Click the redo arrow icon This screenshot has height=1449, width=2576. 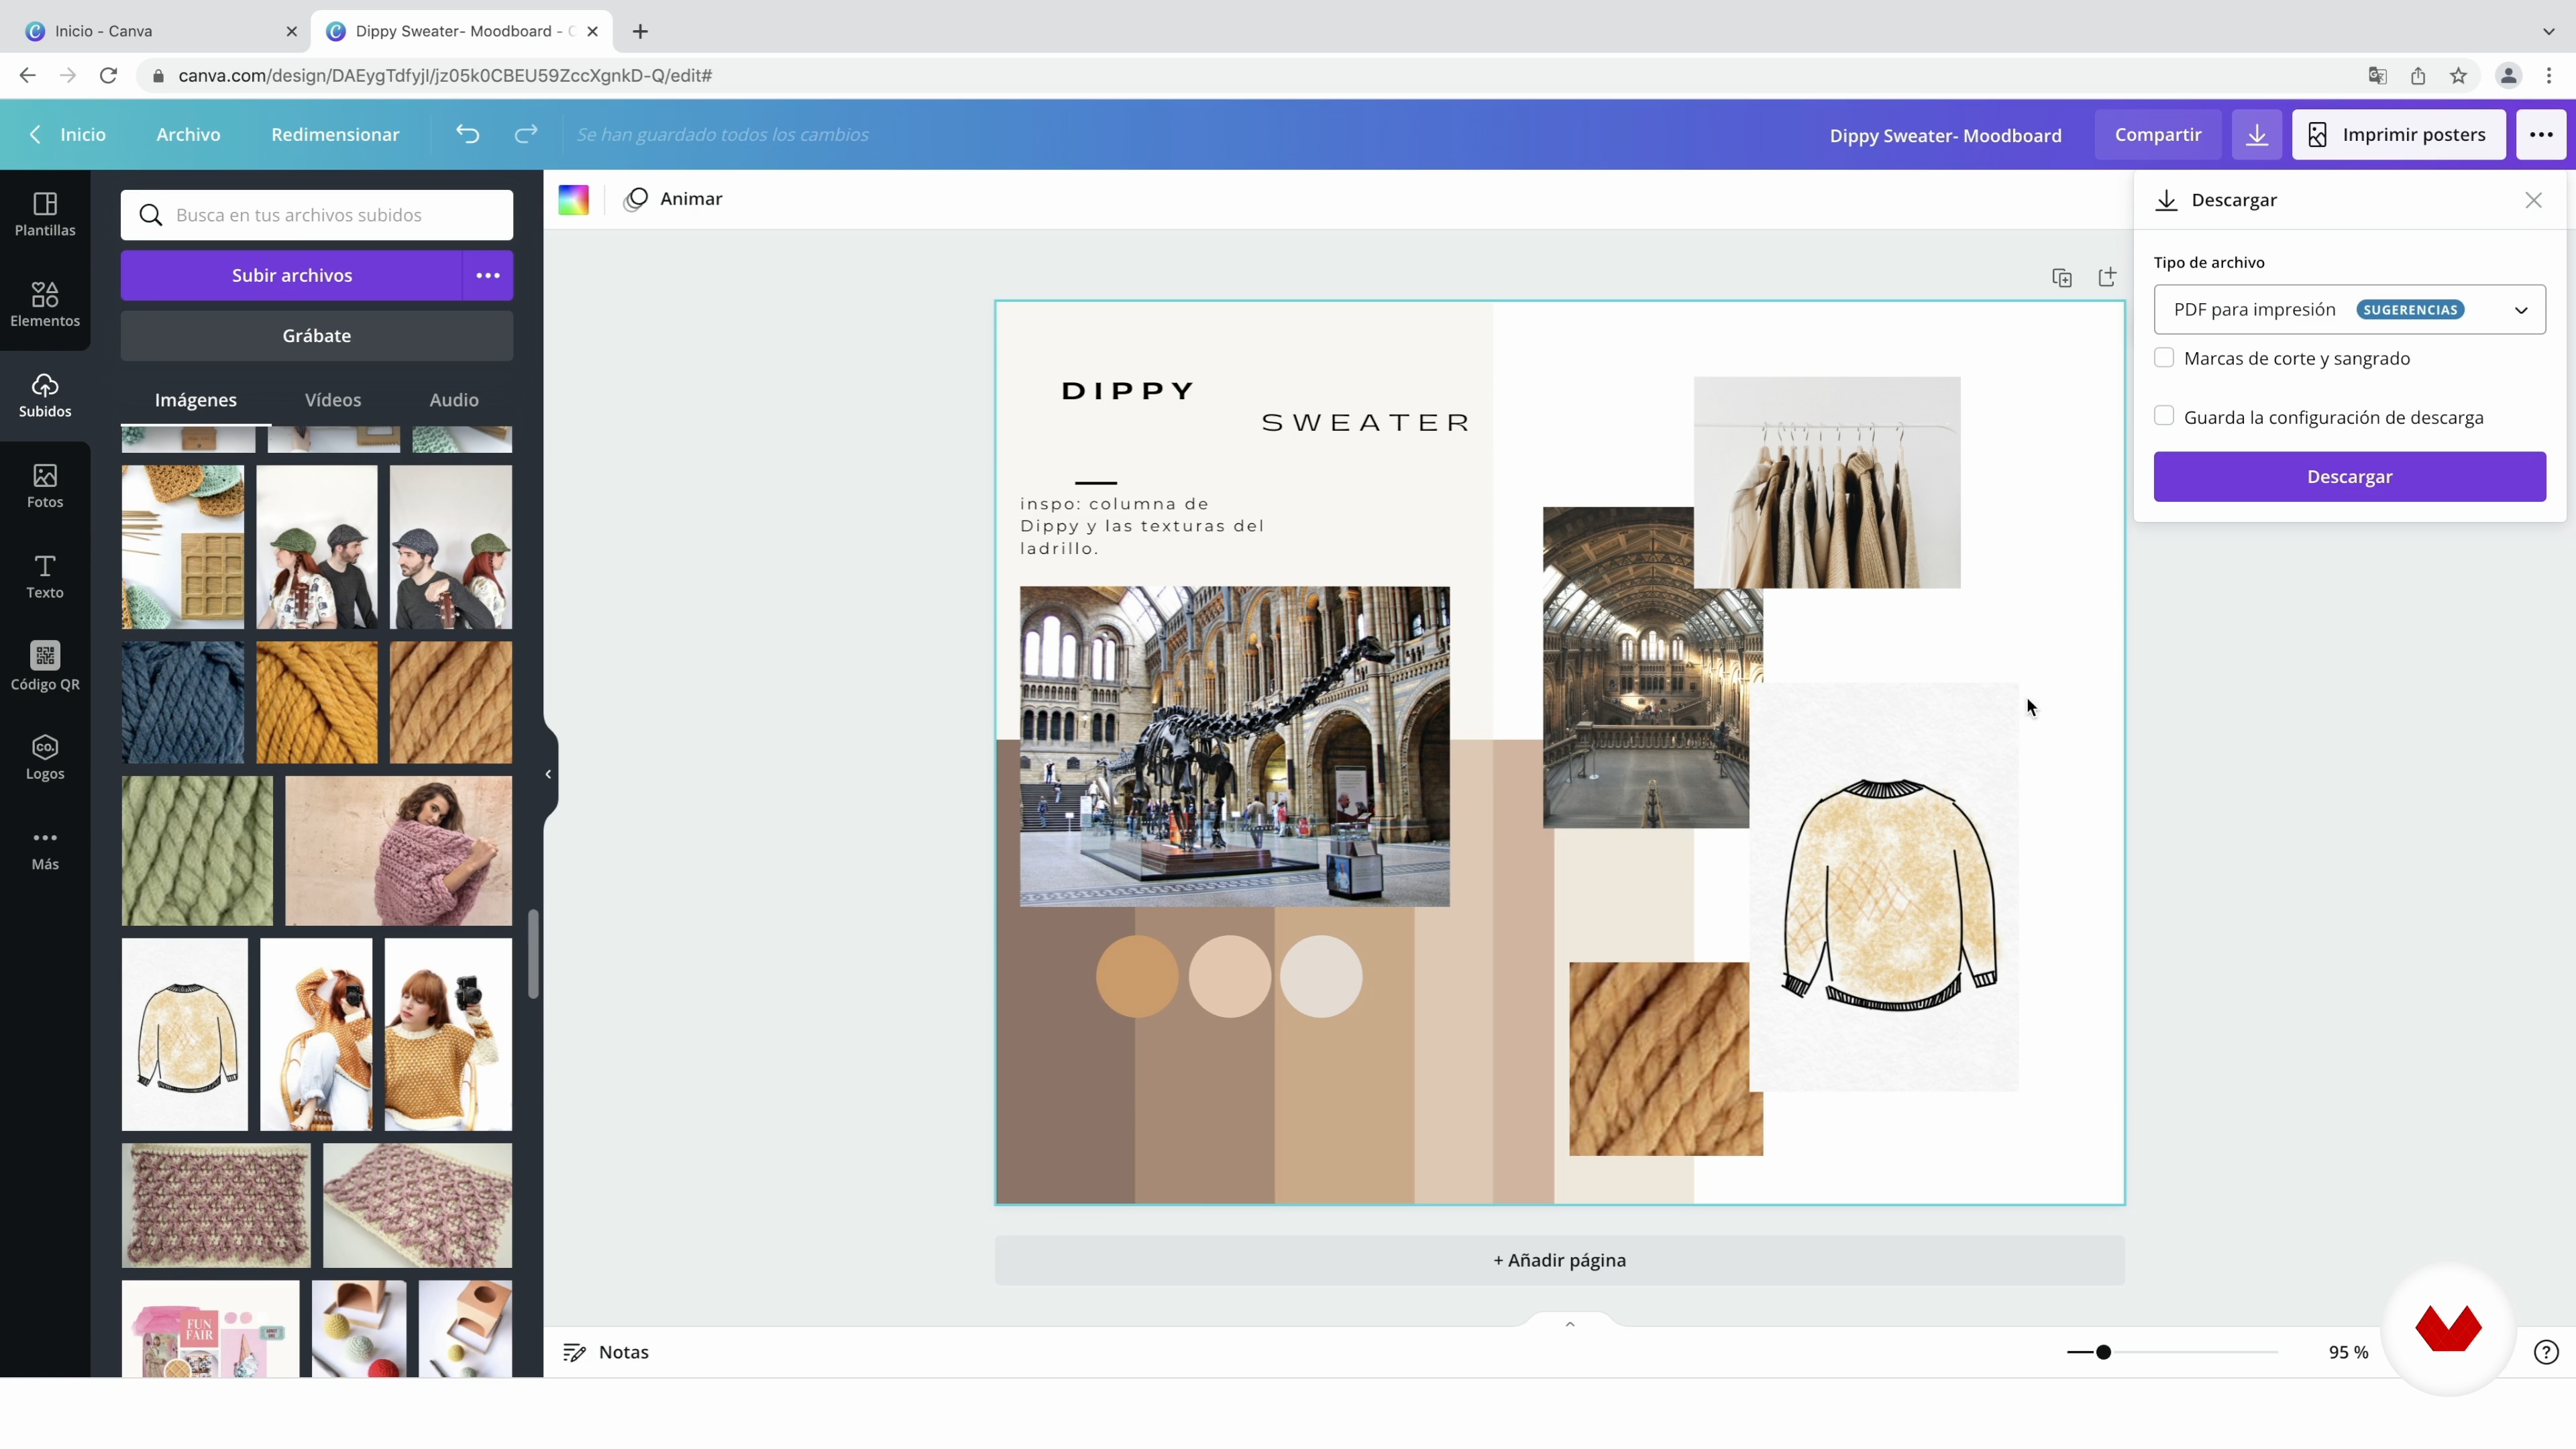tap(526, 134)
